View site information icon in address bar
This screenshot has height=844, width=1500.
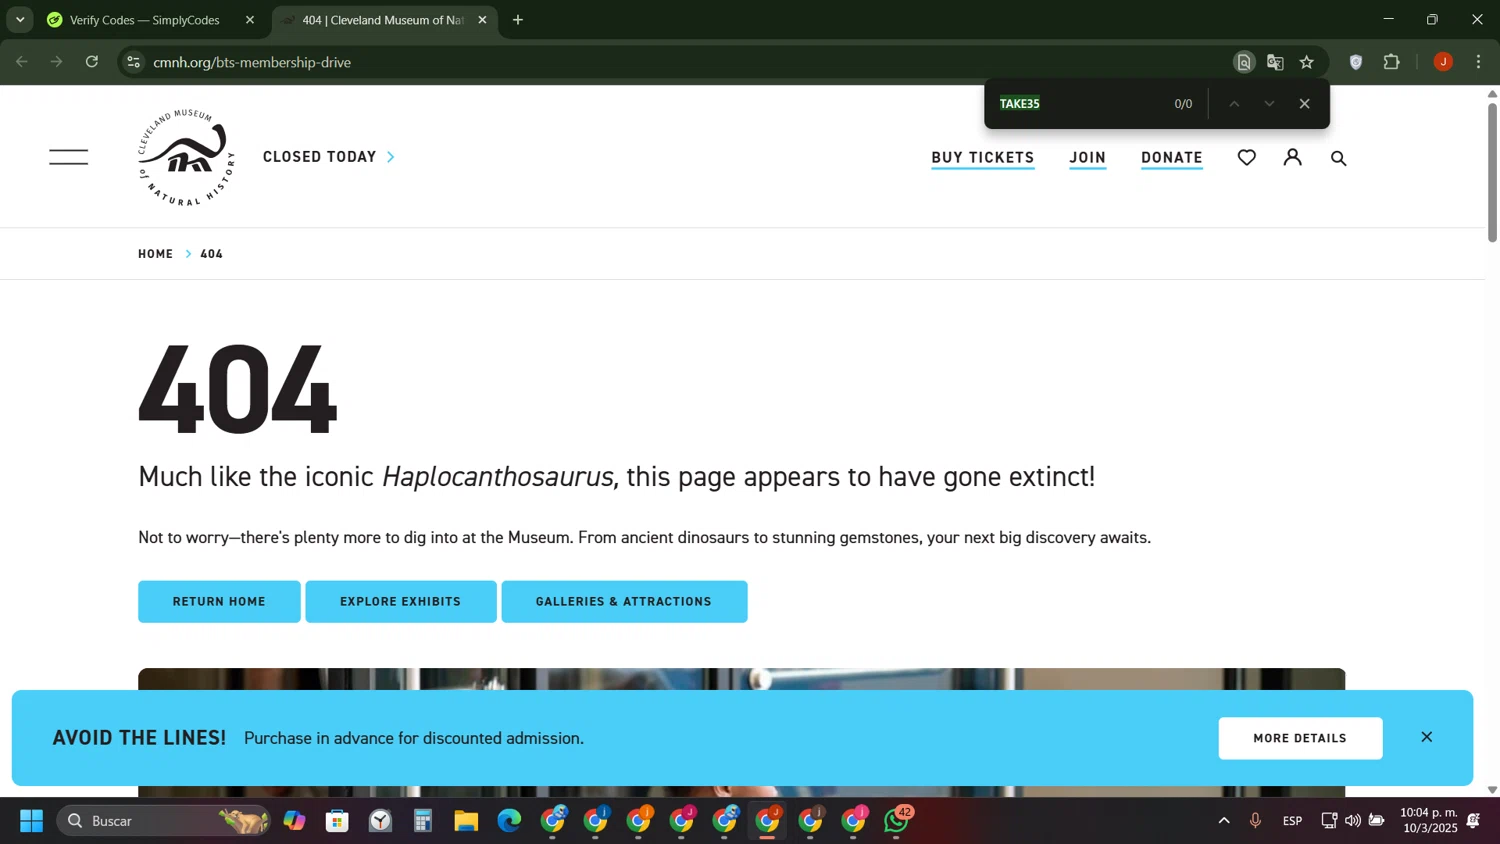coord(133,62)
